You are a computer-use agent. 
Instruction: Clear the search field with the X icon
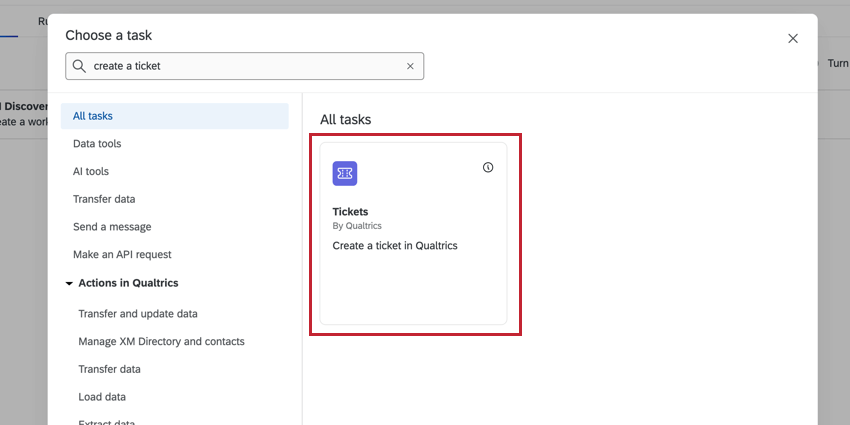[x=410, y=66]
